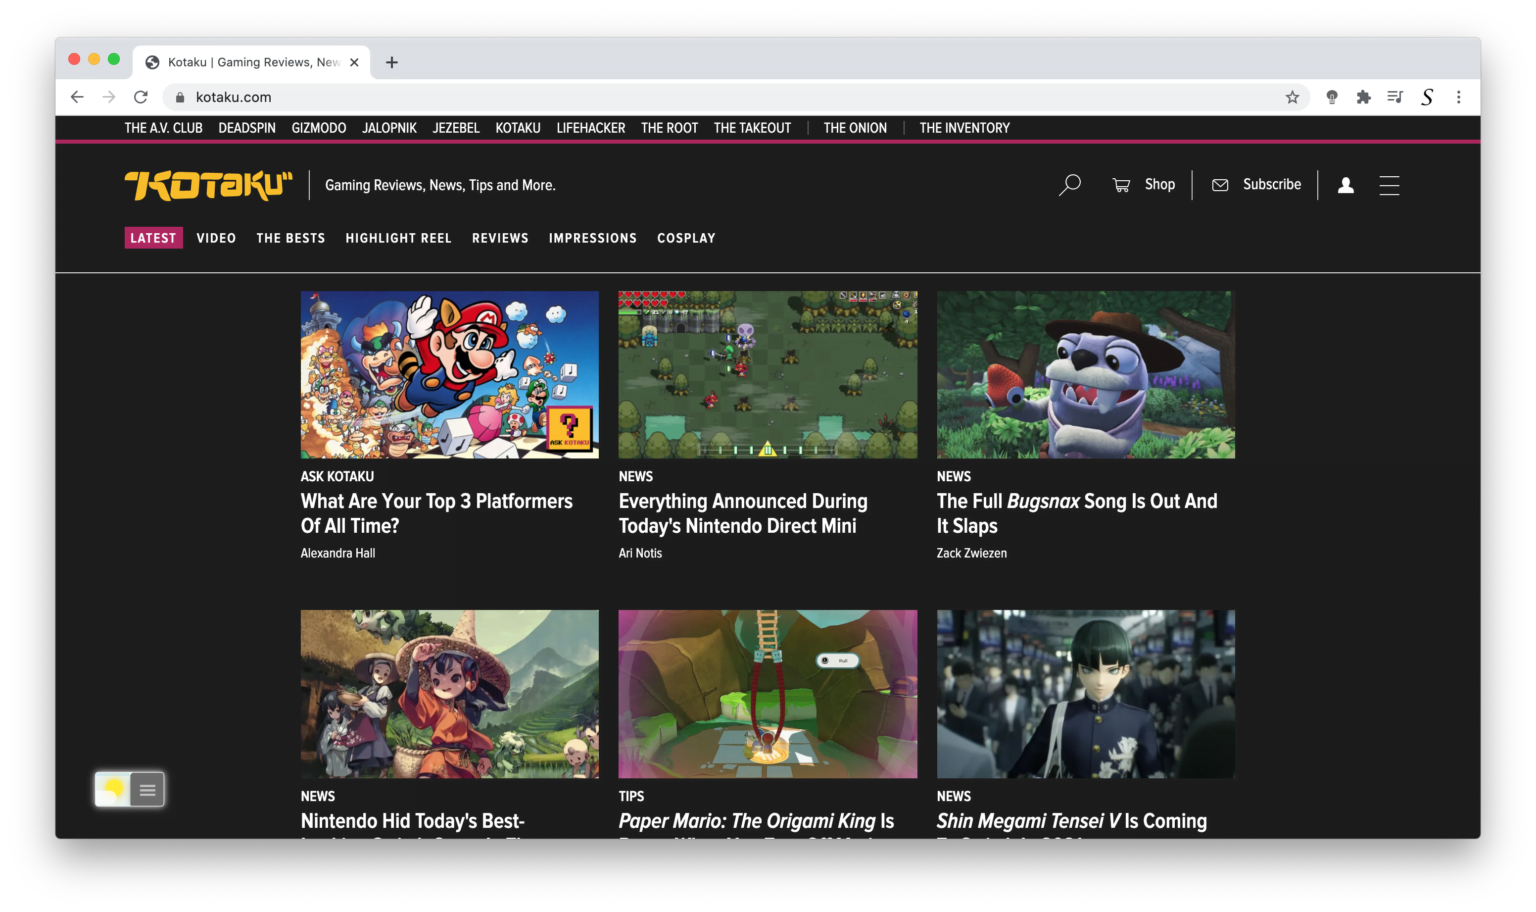Click the lightbulb extension icon
The image size is (1536, 912).
pos(1331,97)
